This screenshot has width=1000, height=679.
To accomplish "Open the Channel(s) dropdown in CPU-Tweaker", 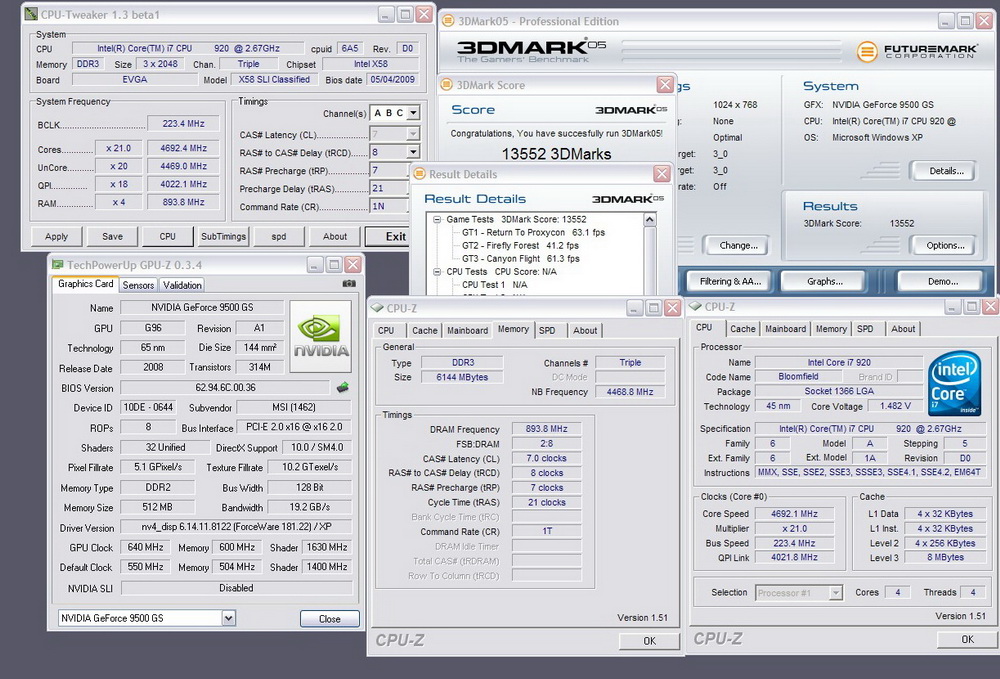I will 413,113.
